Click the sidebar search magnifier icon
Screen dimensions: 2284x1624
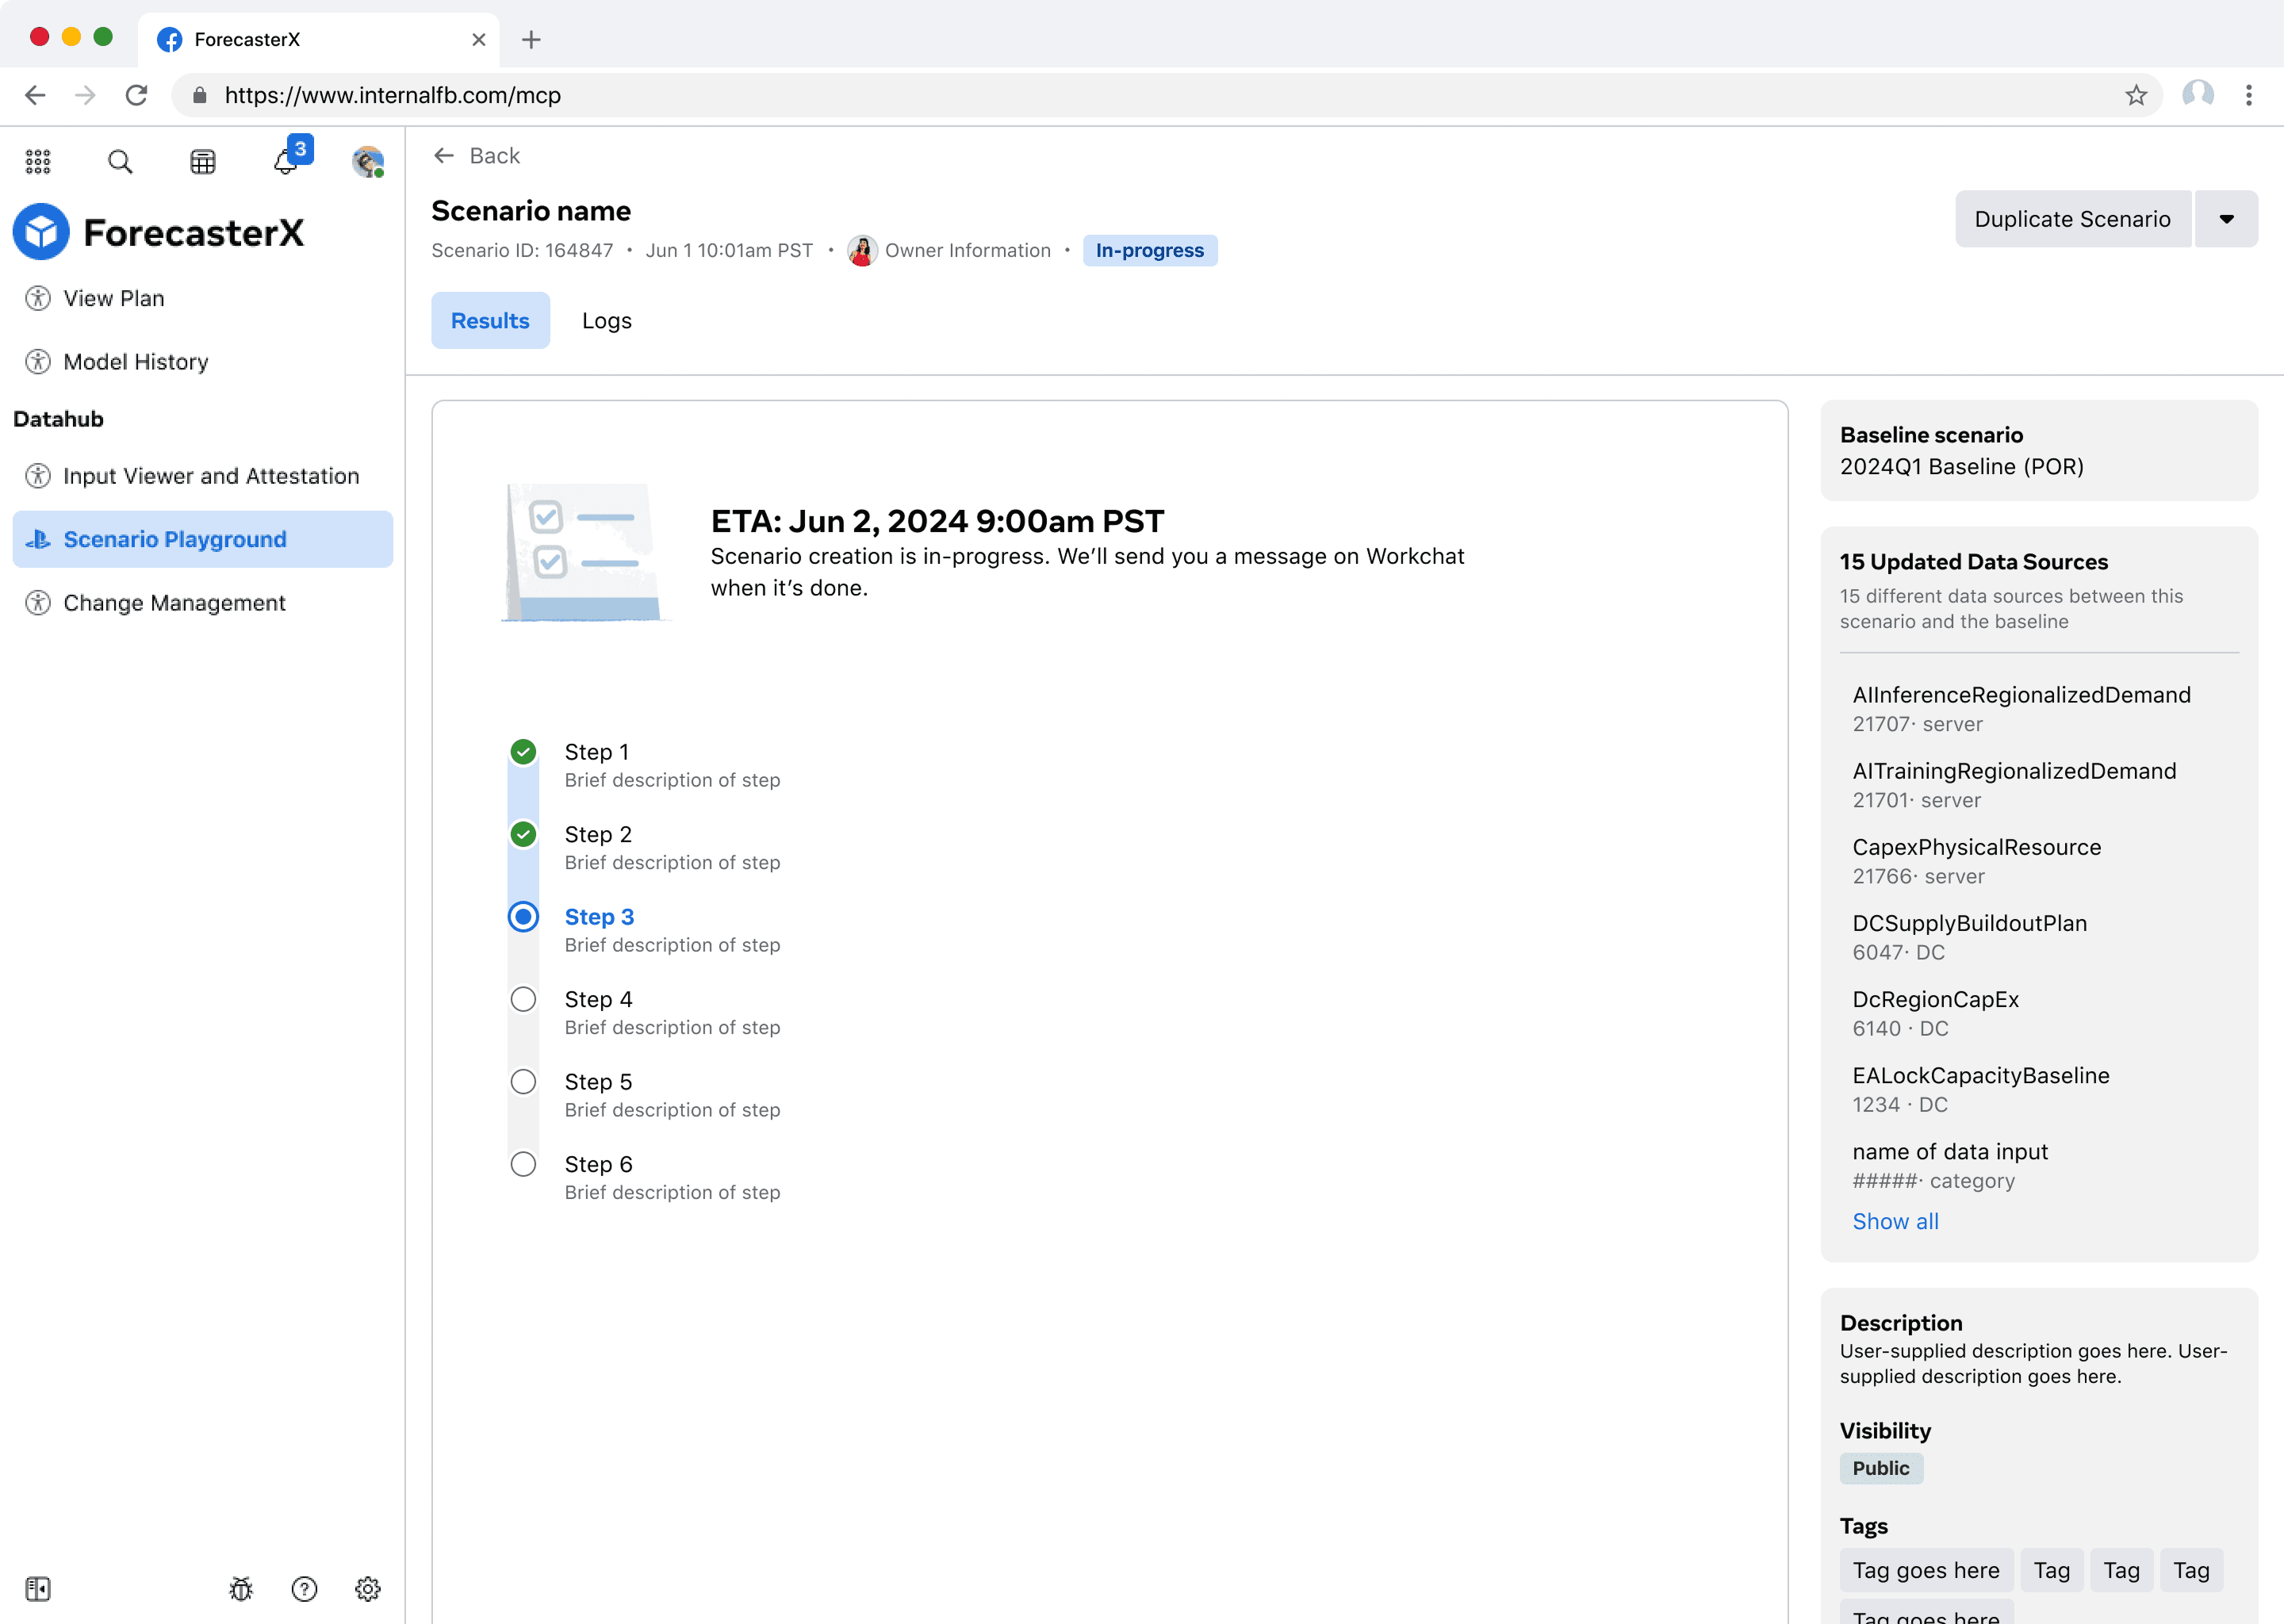point(120,161)
